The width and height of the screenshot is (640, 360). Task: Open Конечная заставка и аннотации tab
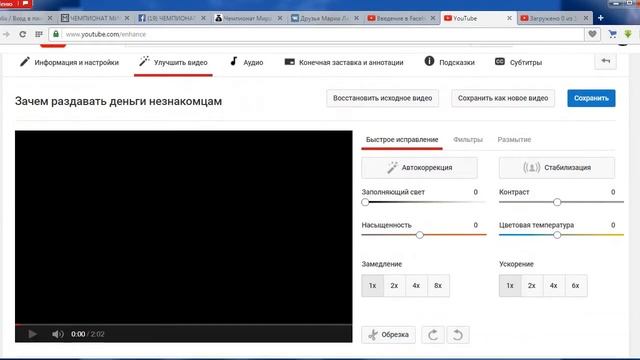pos(344,62)
